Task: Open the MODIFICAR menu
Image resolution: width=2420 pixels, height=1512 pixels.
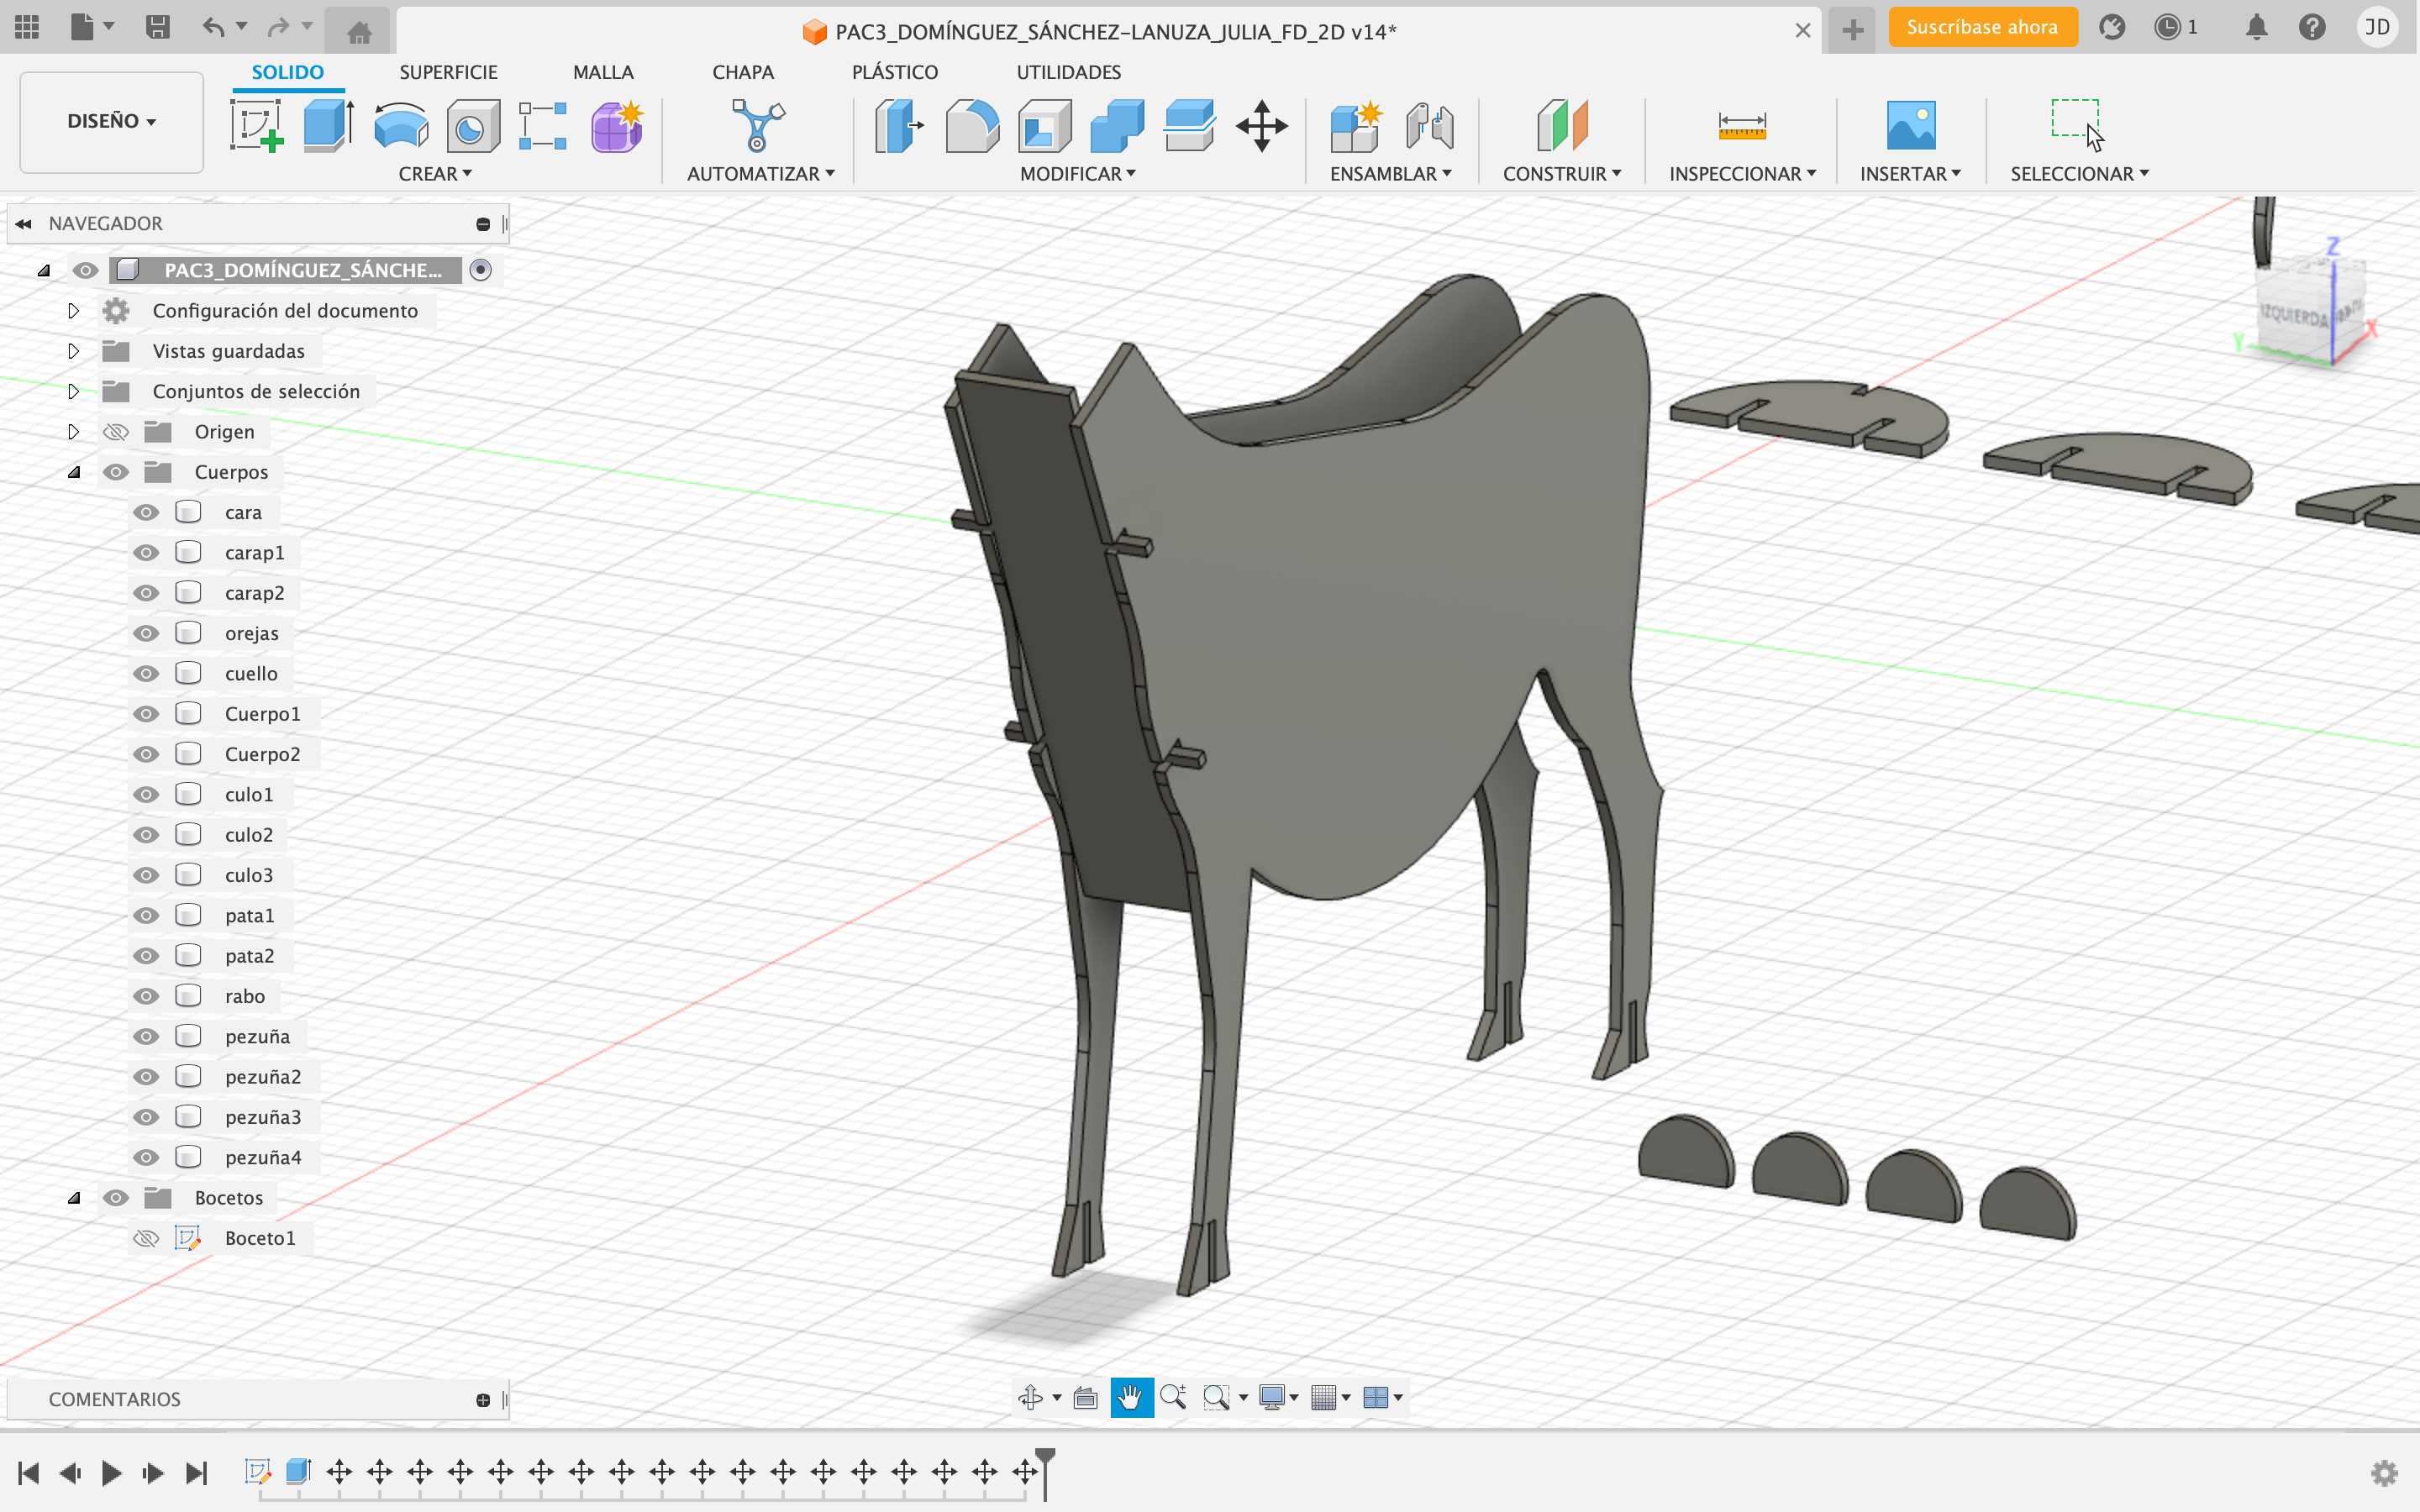Action: (1077, 174)
